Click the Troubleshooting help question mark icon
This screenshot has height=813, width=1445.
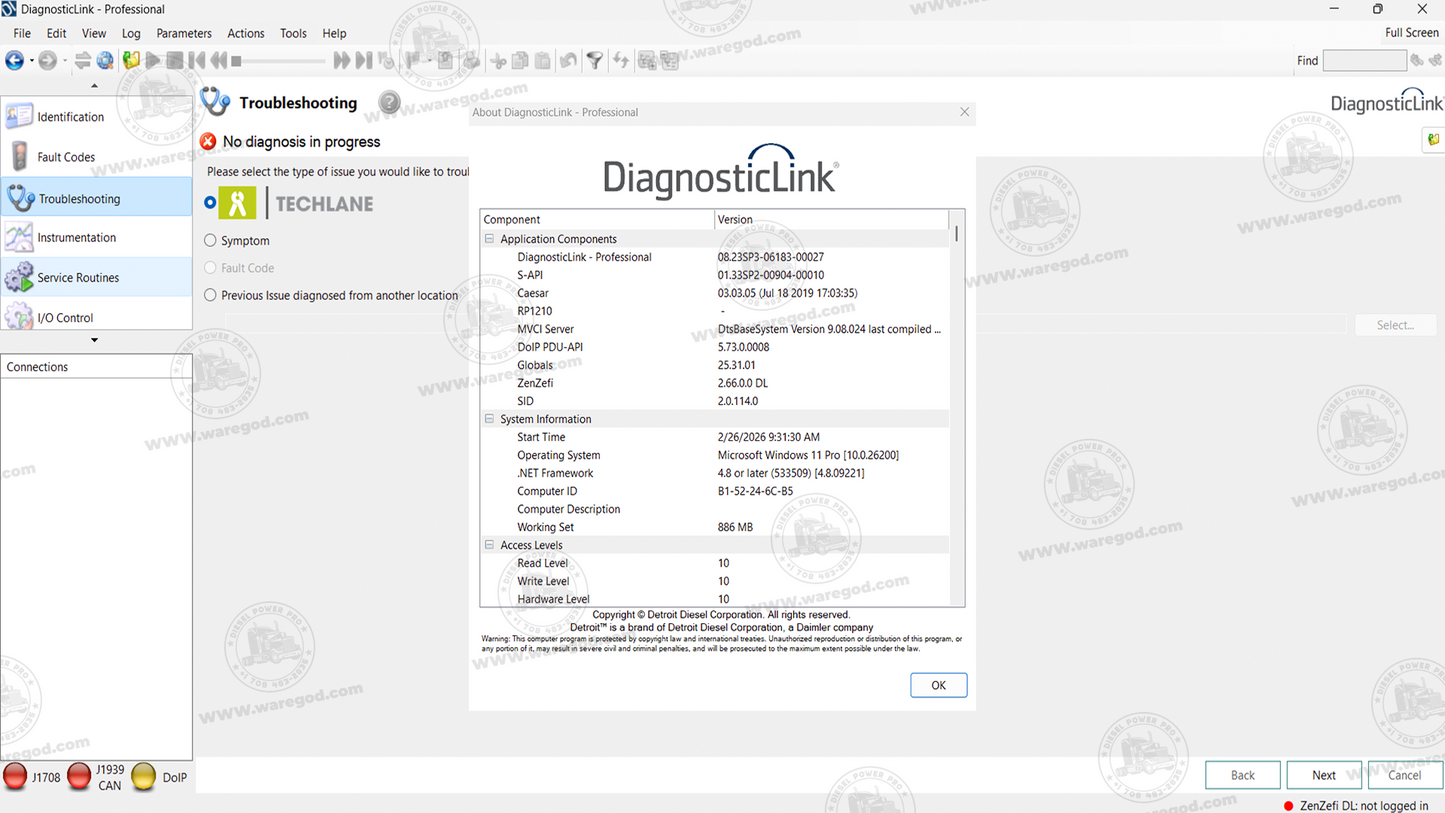(388, 101)
